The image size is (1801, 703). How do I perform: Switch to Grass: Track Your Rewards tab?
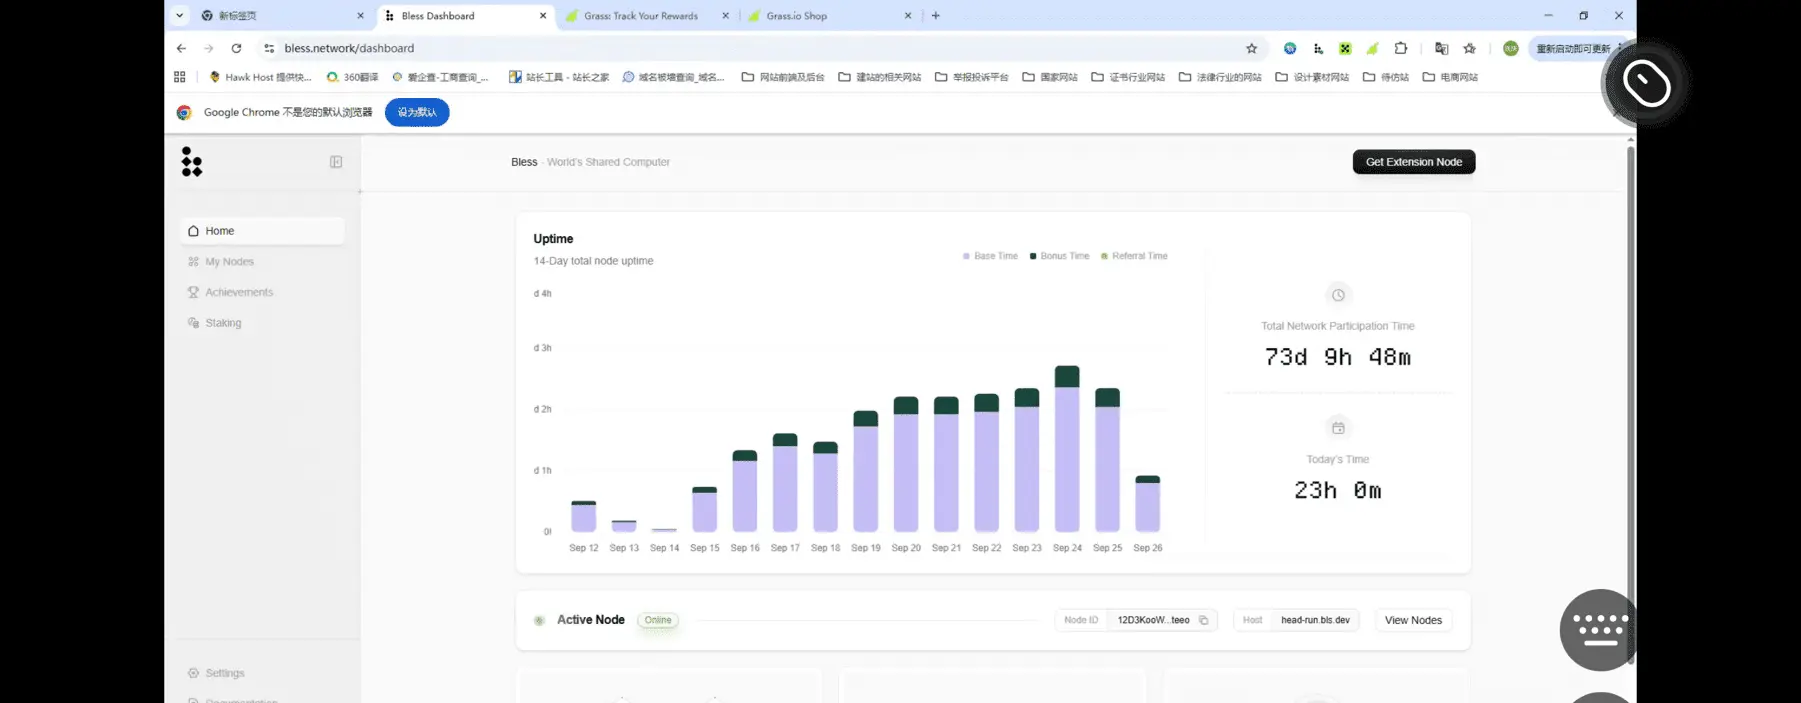tap(646, 16)
